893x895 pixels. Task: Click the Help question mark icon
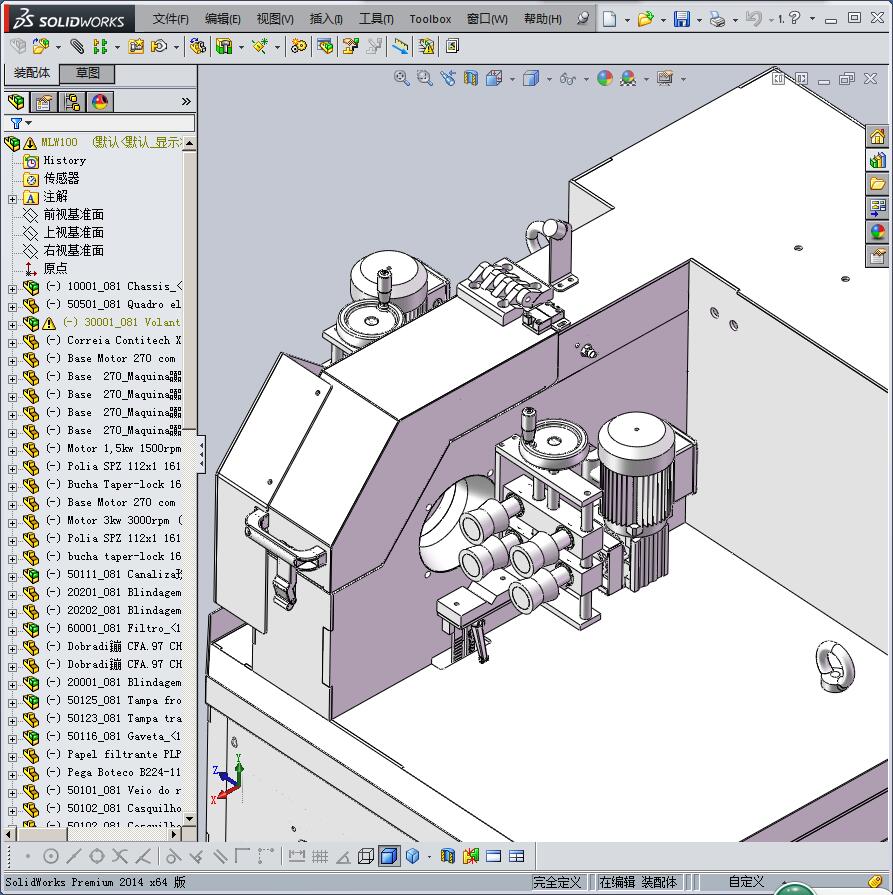[794, 18]
